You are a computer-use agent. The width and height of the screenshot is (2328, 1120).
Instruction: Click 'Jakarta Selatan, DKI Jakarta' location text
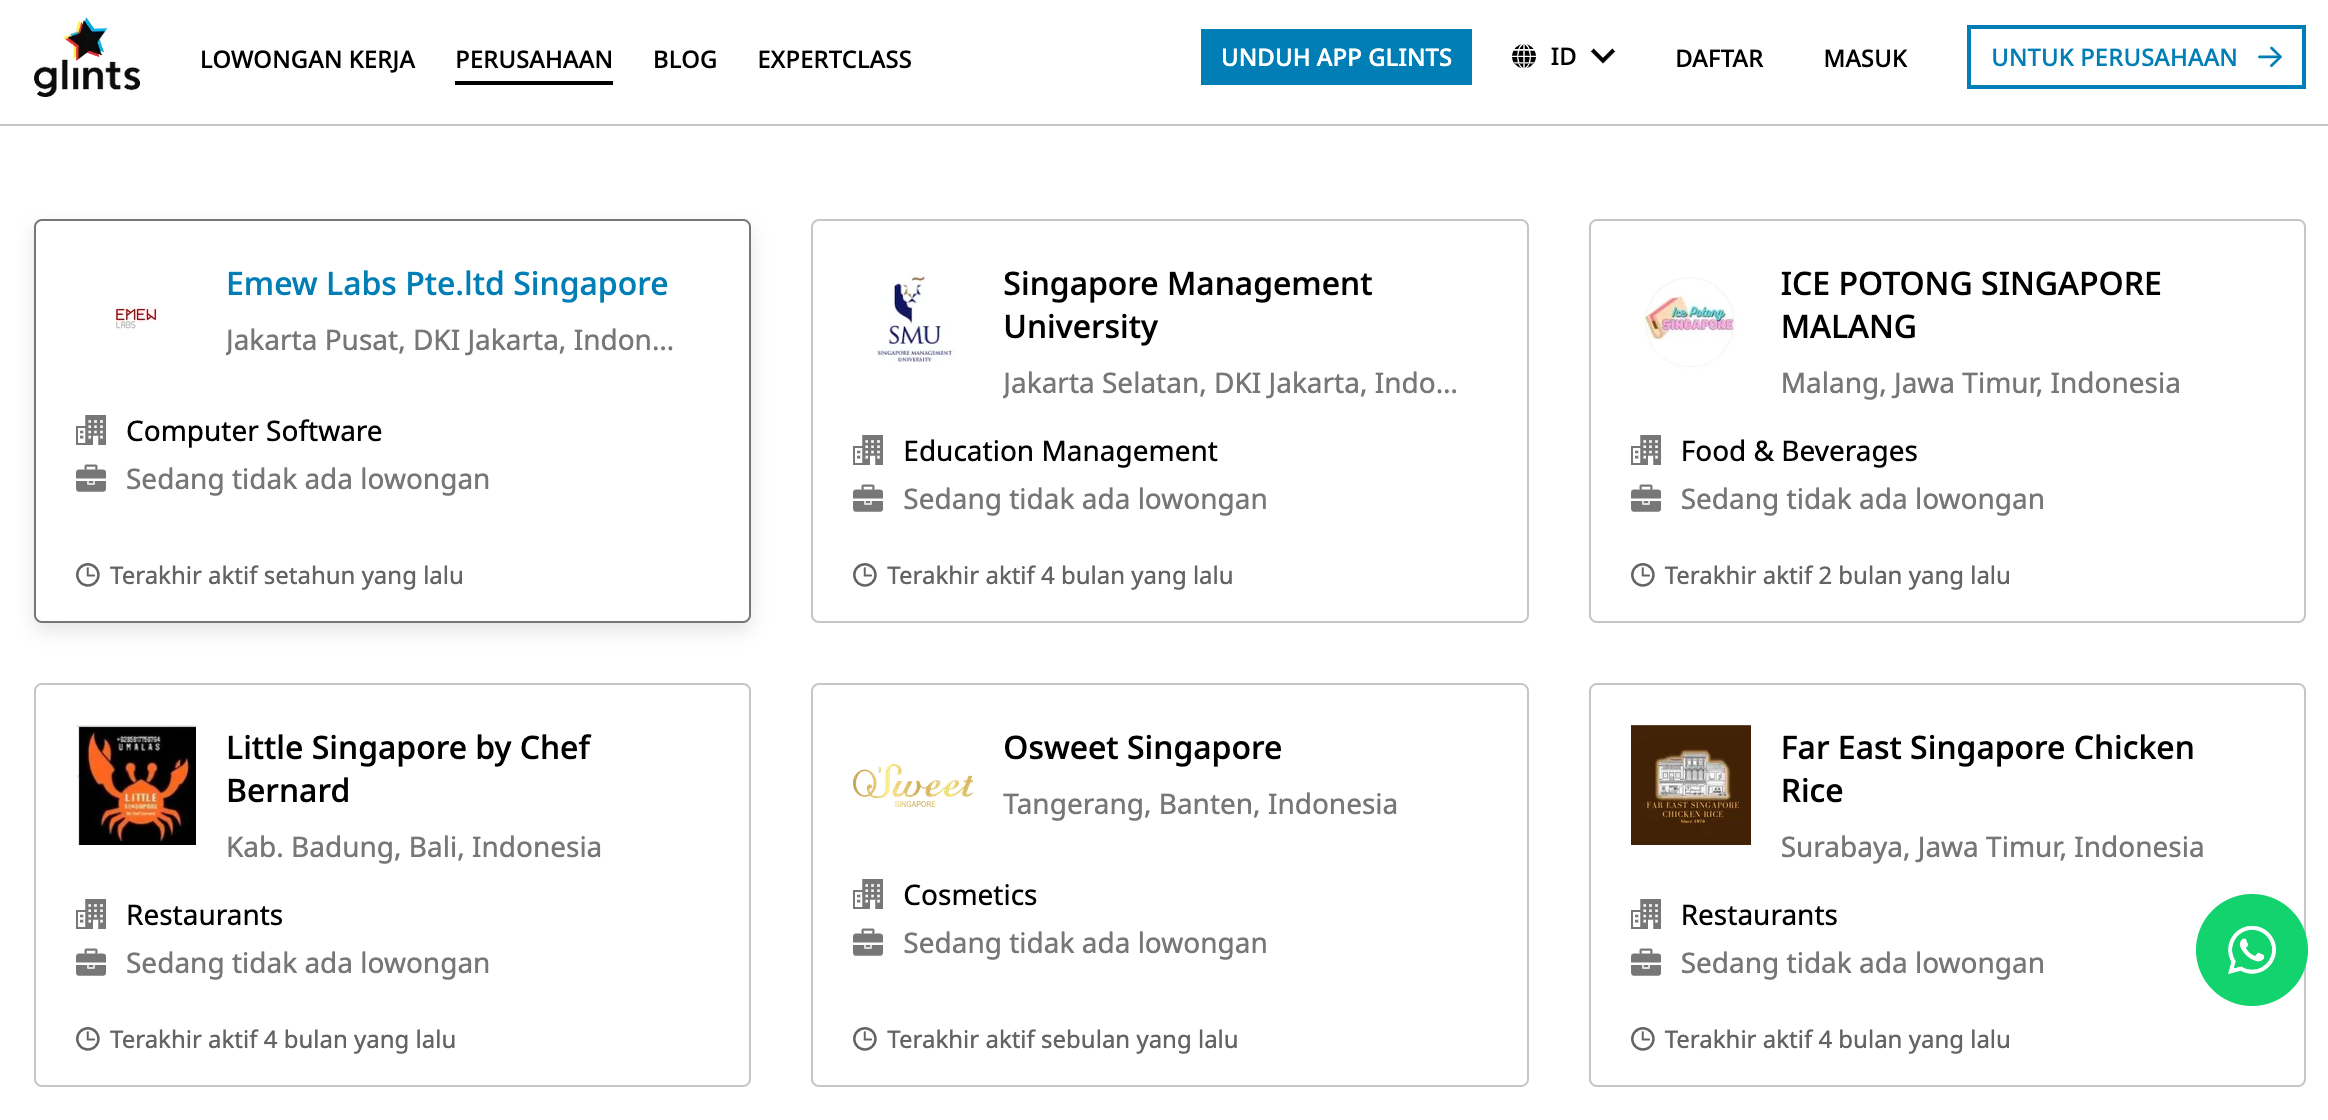pyautogui.click(x=1230, y=383)
